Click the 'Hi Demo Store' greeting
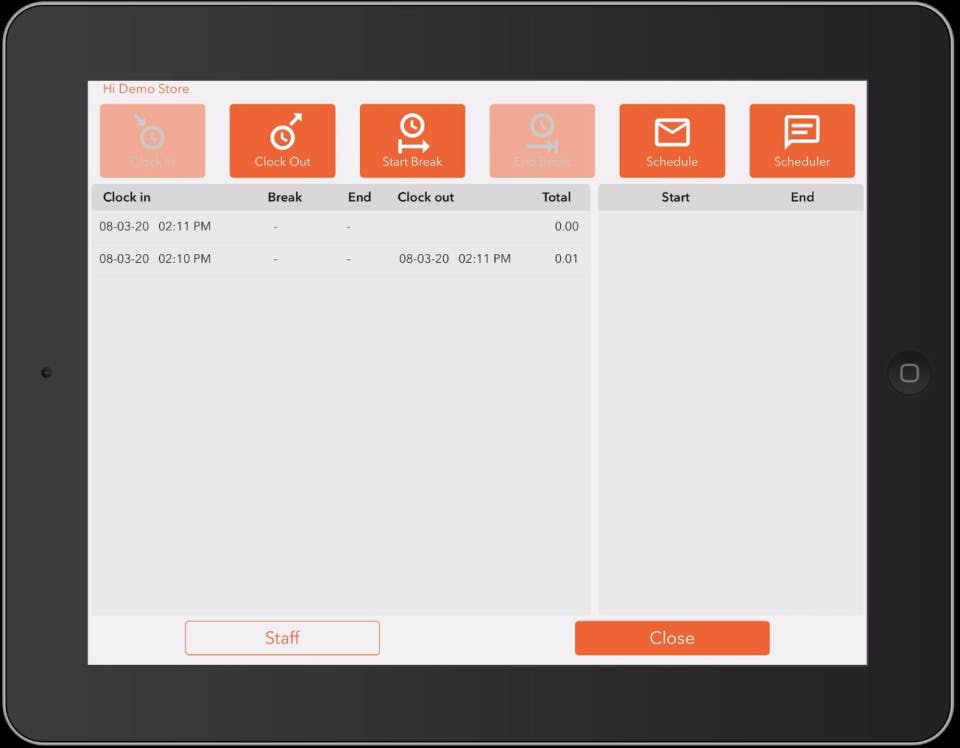The image size is (960, 748). click(x=146, y=89)
